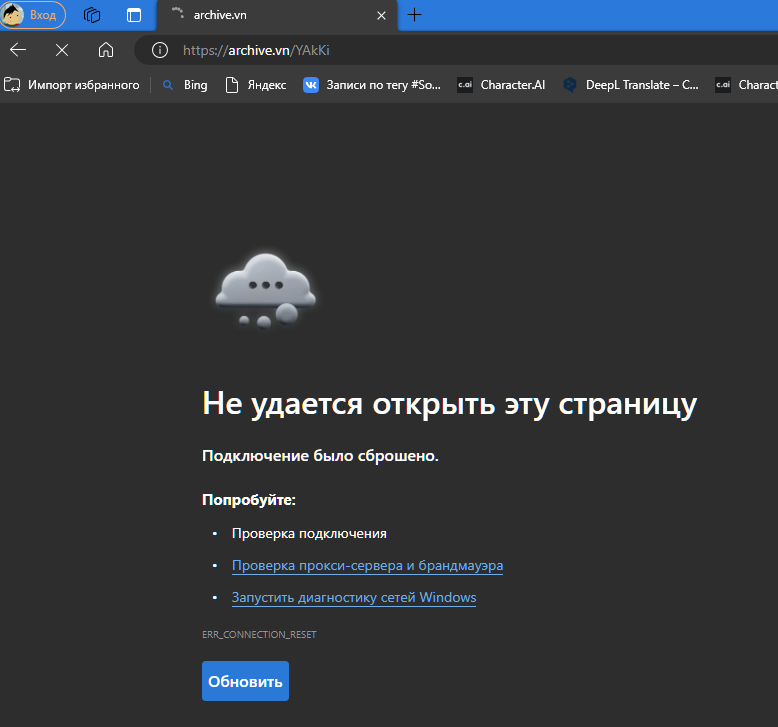
Task: Close the archive.vn tab
Action: 381,15
